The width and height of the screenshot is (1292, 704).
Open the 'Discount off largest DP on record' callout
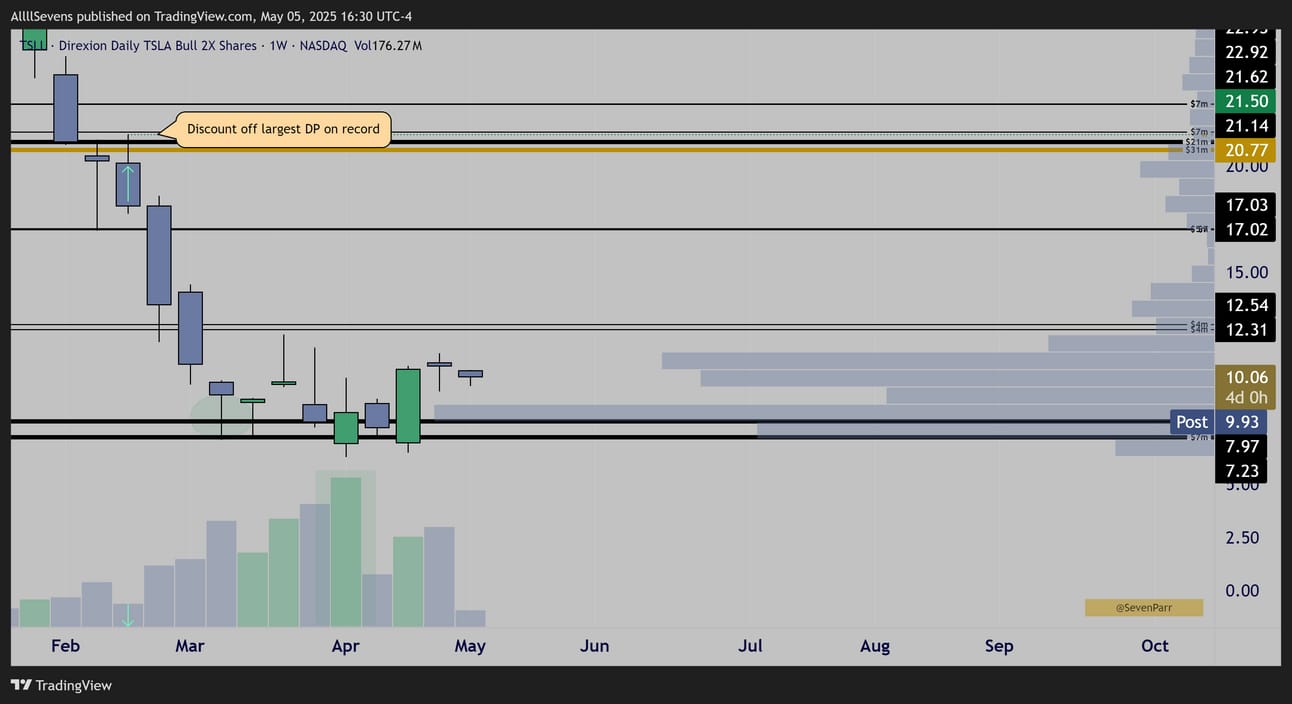click(x=283, y=129)
